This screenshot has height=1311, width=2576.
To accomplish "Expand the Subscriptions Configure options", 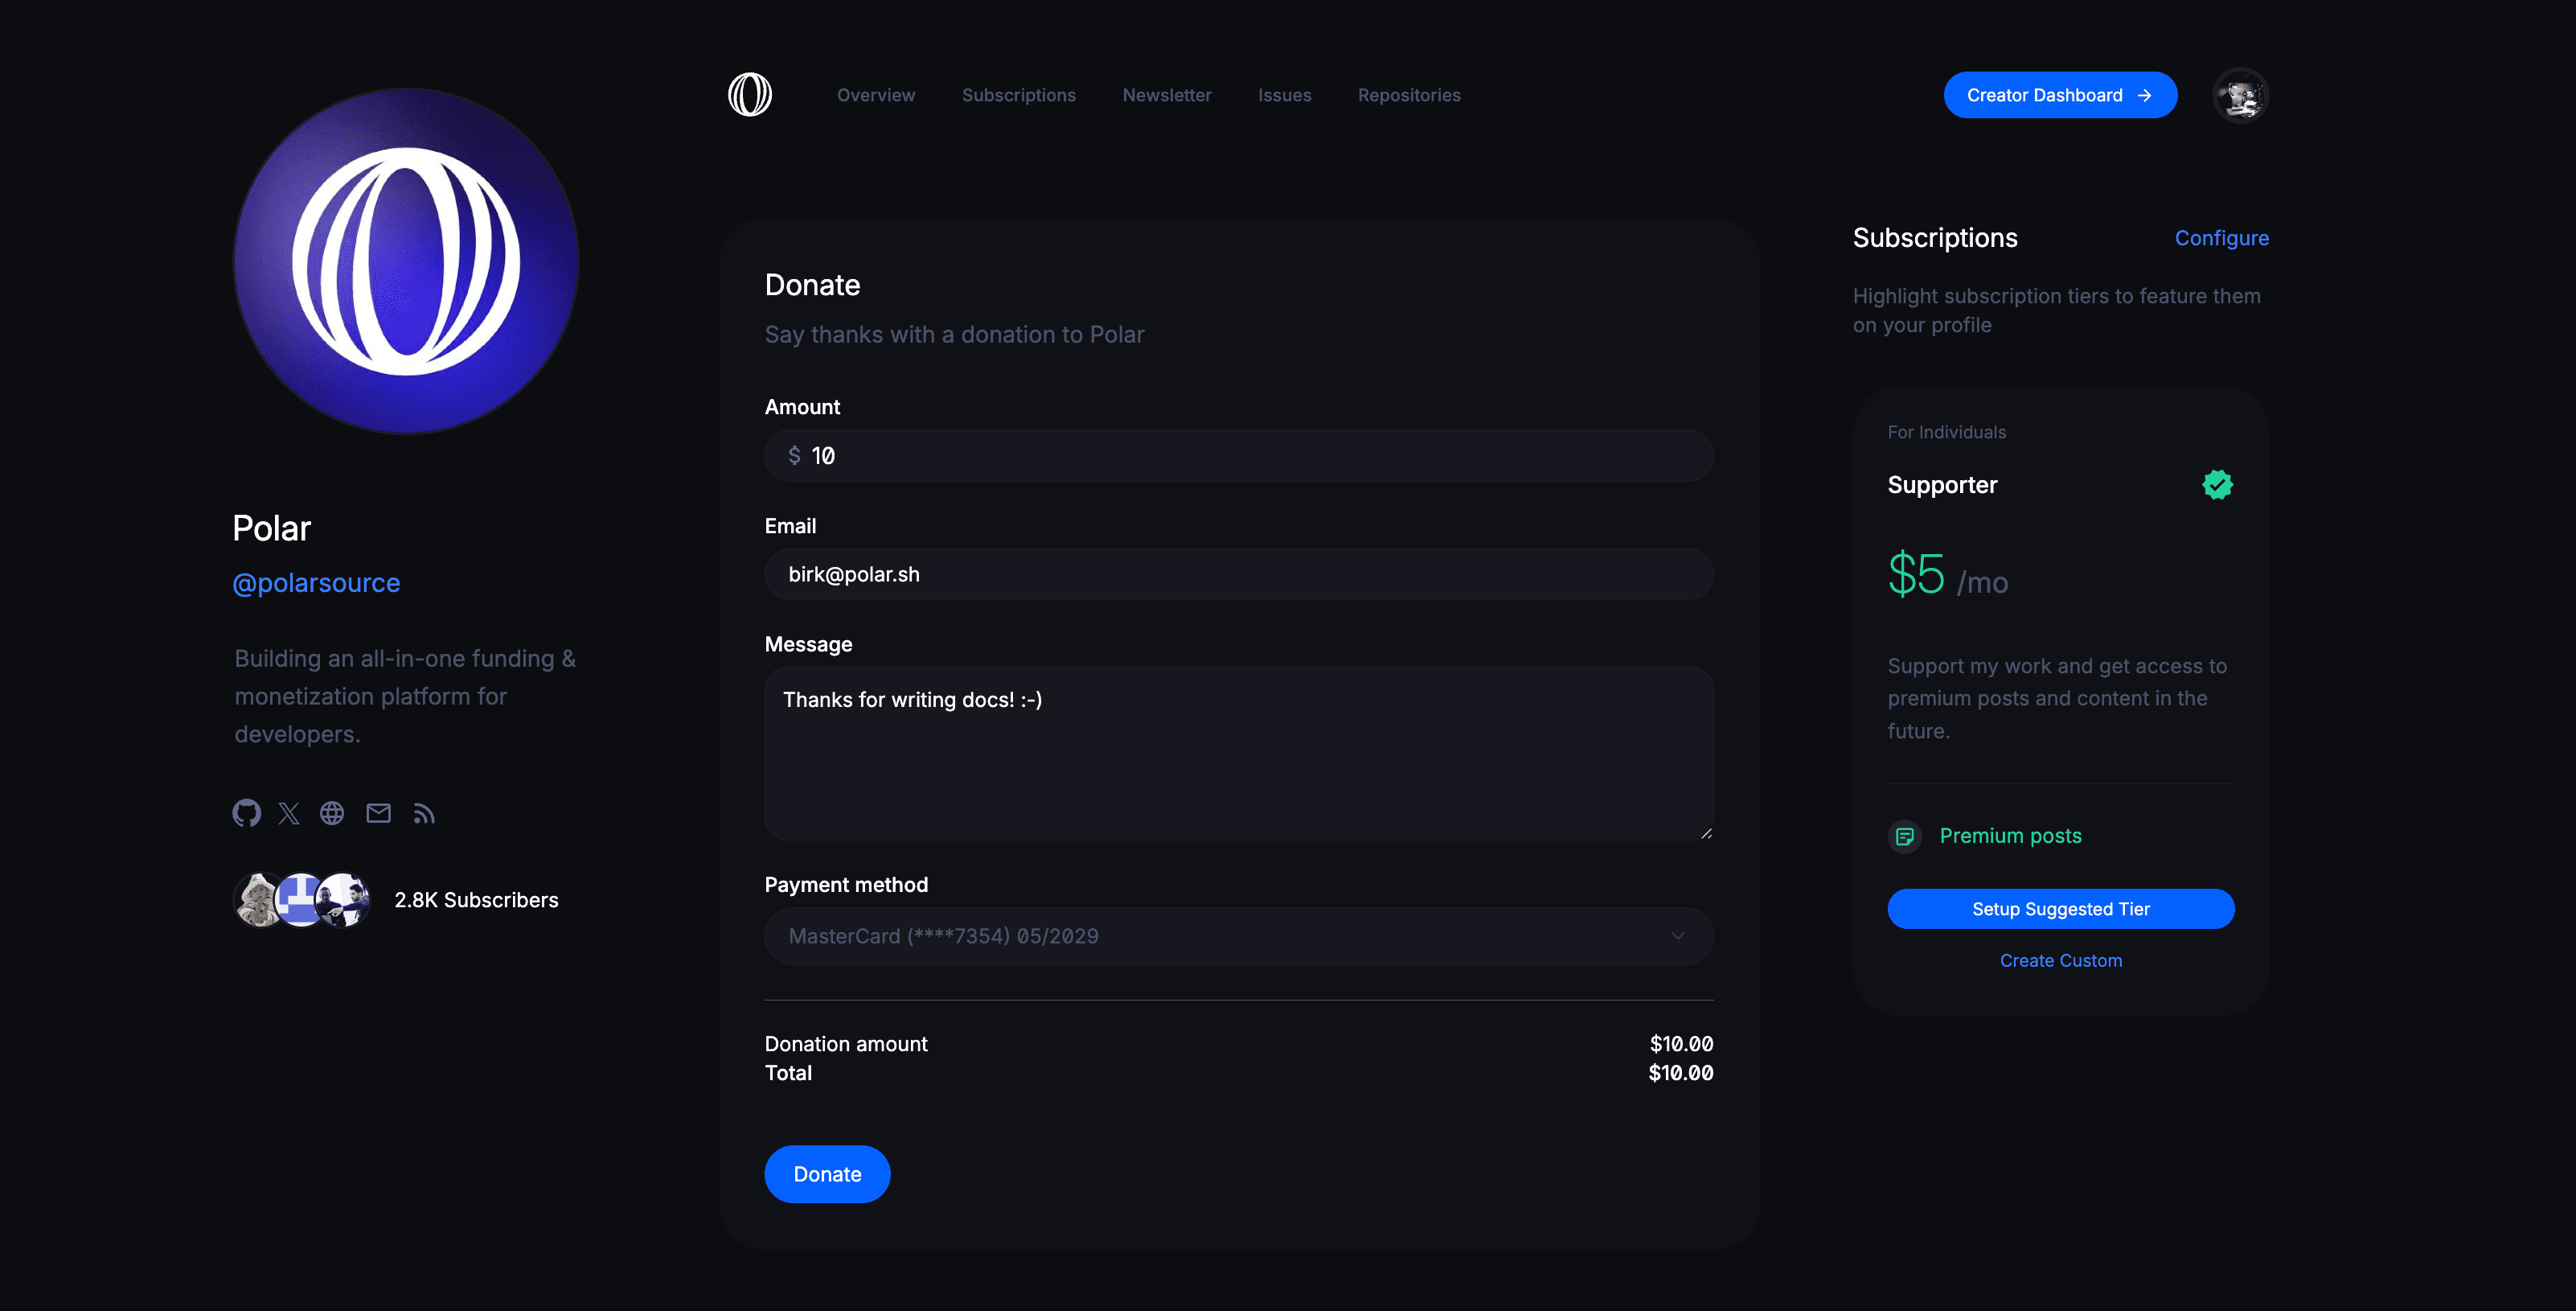I will coord(2222,236).
